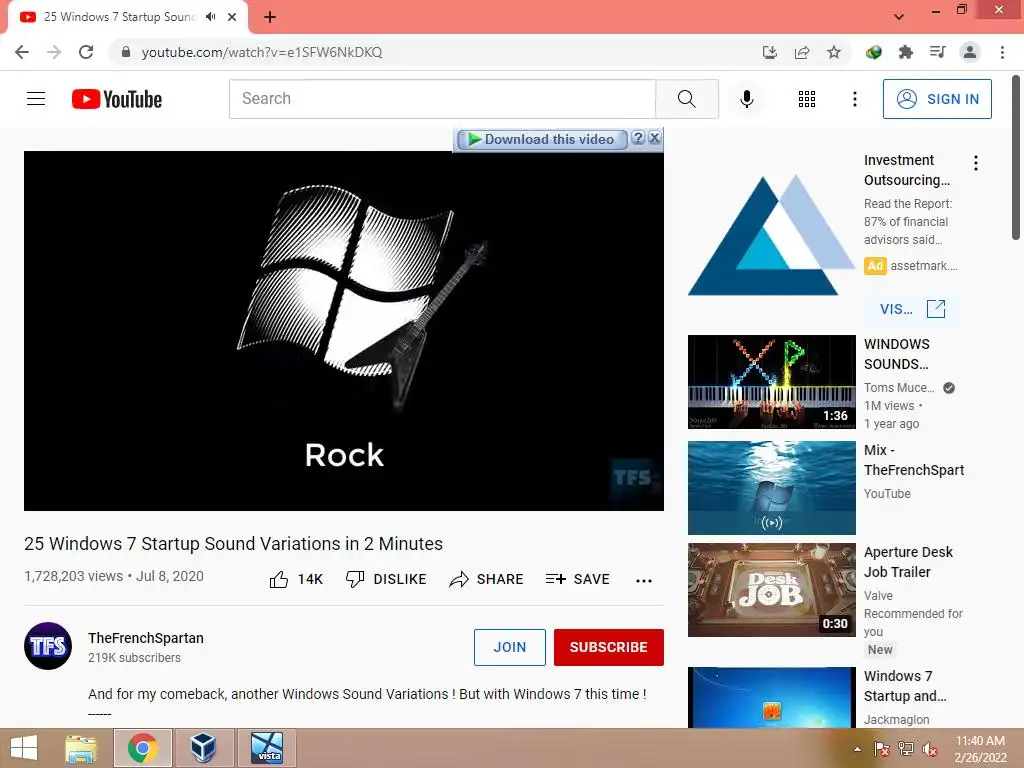The image size is (1024, 768).
Task: Click Chrome icon in taskbar
Action: 143,748
